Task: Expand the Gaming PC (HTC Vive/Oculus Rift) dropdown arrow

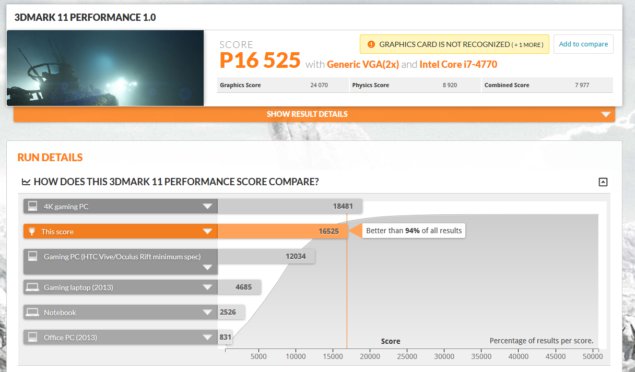Action: 207,267
